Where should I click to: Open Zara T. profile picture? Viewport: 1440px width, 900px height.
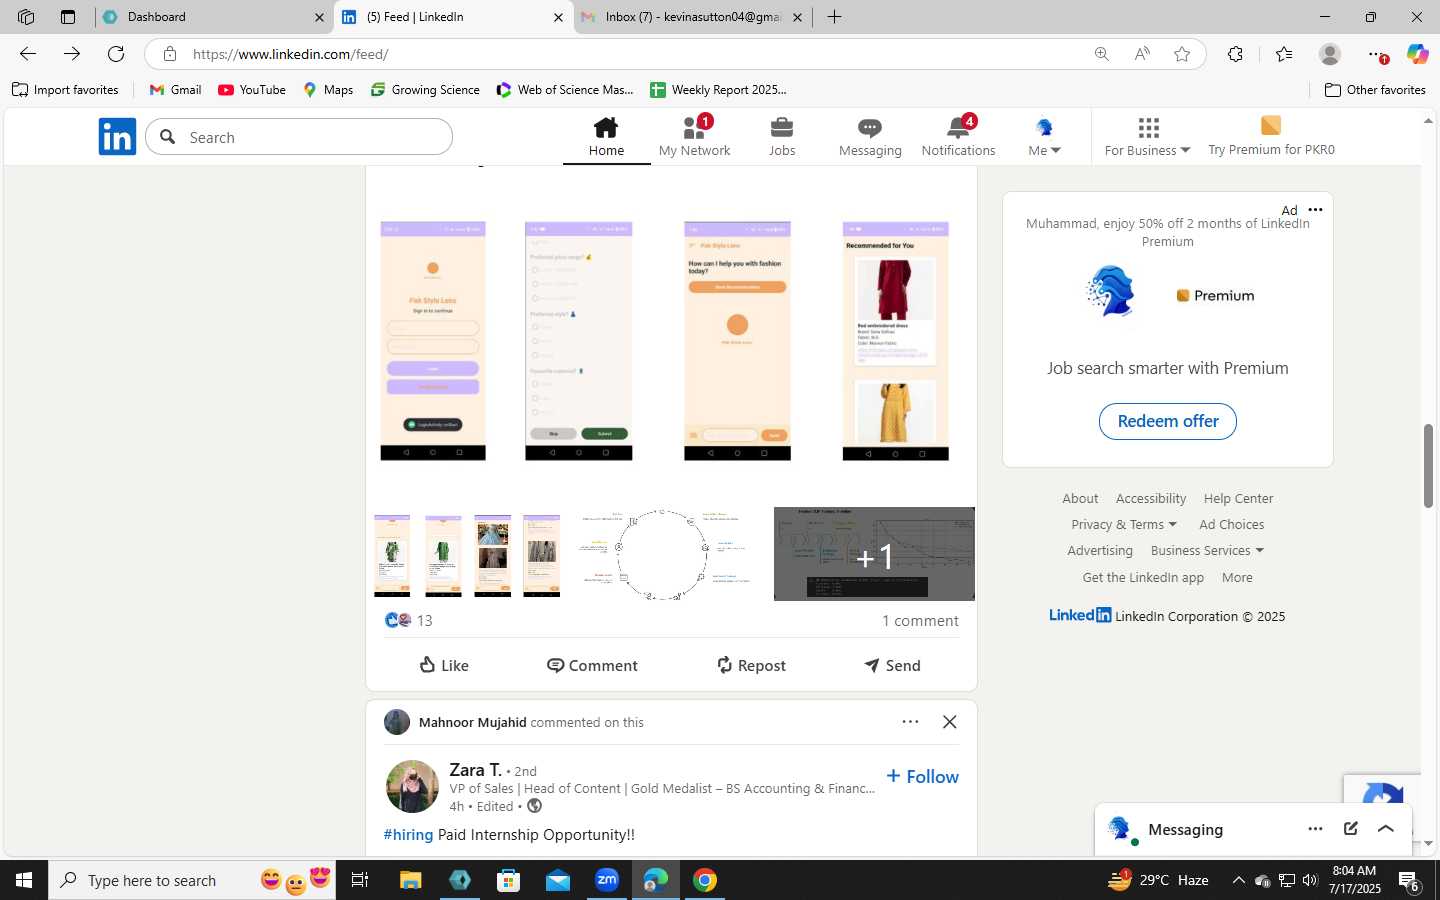(412, 786)
